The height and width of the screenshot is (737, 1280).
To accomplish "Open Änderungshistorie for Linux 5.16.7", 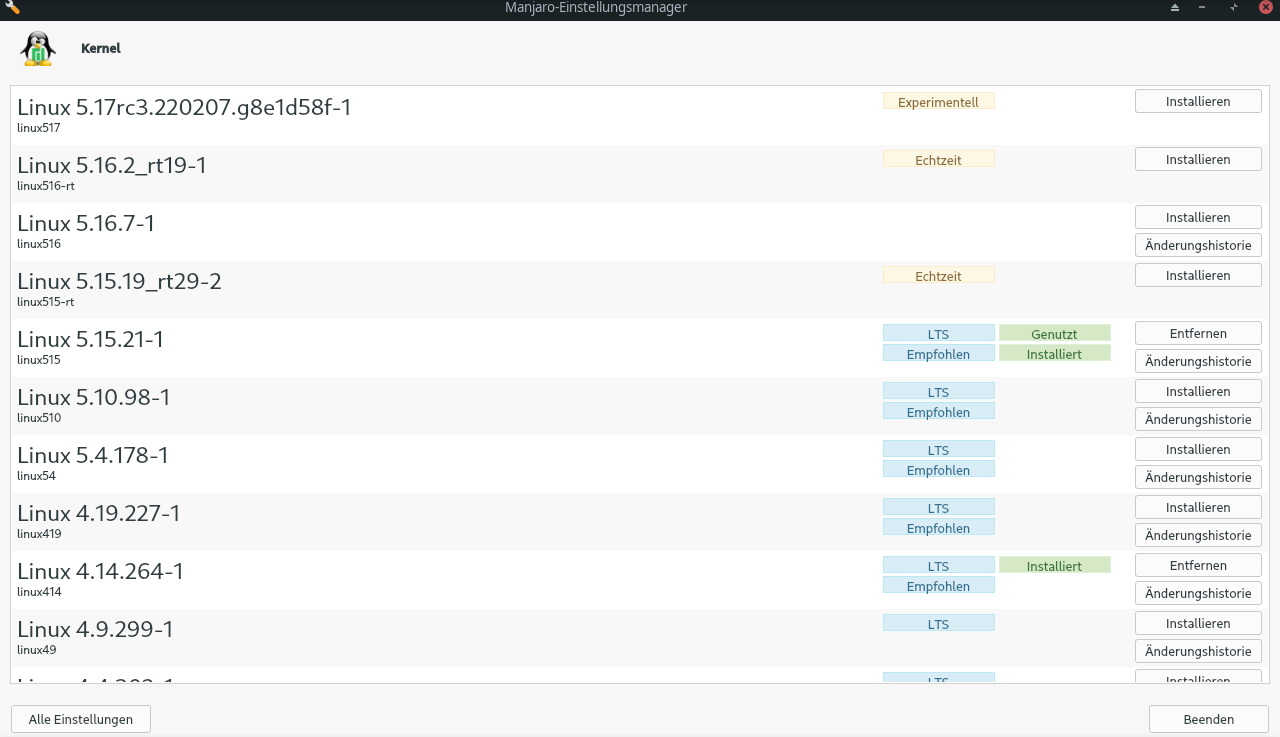I will pos(1197,244).
